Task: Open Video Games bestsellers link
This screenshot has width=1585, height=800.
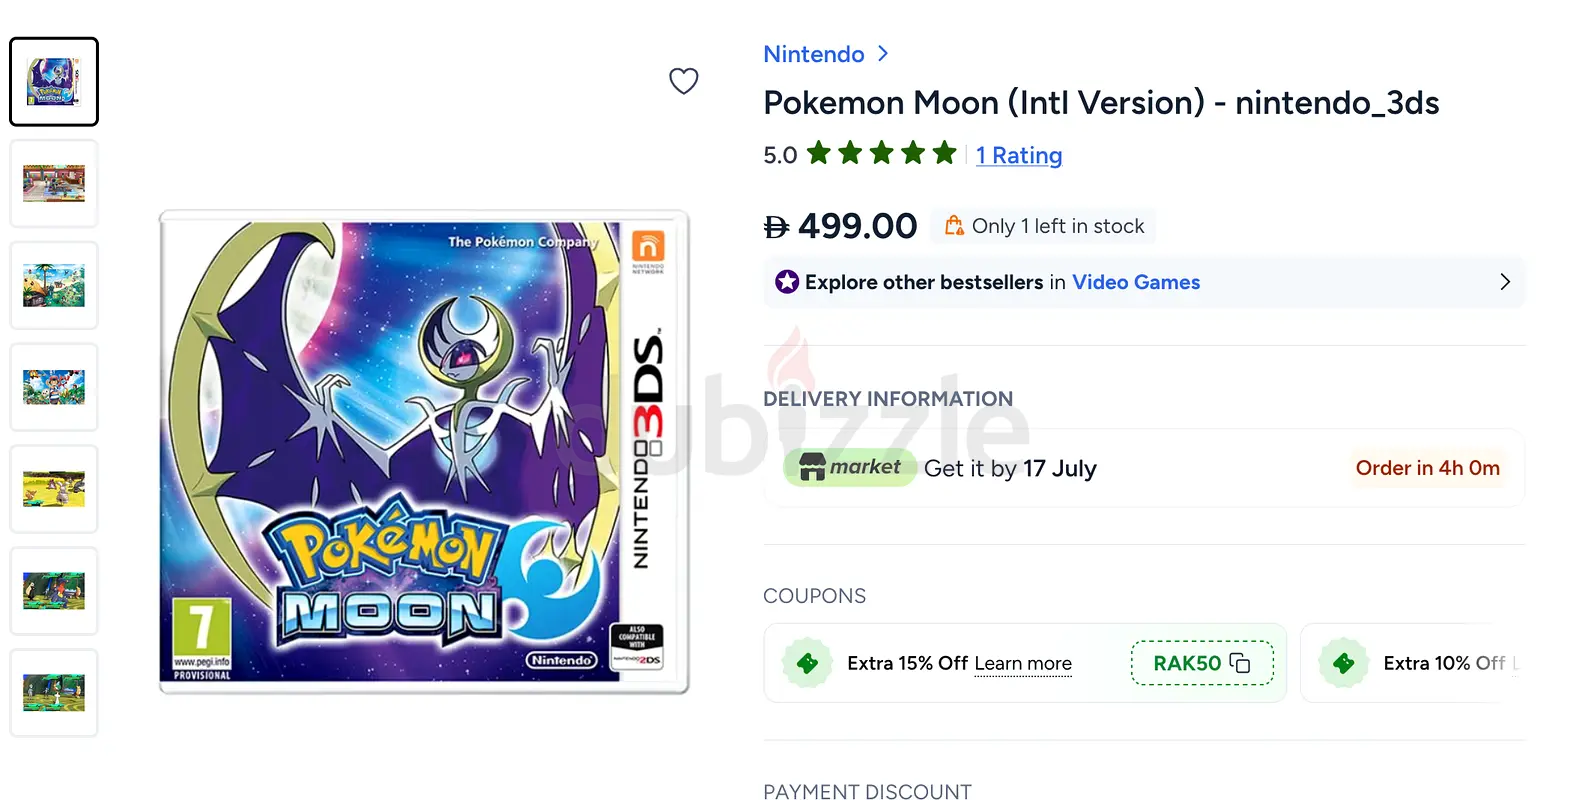Action: (1136, 282)
